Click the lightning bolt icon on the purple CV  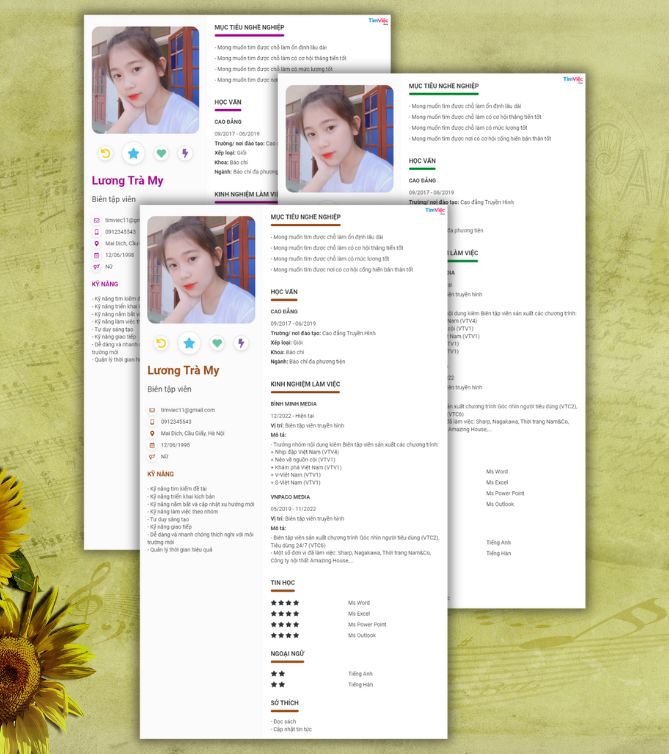[x=185, y=153]
